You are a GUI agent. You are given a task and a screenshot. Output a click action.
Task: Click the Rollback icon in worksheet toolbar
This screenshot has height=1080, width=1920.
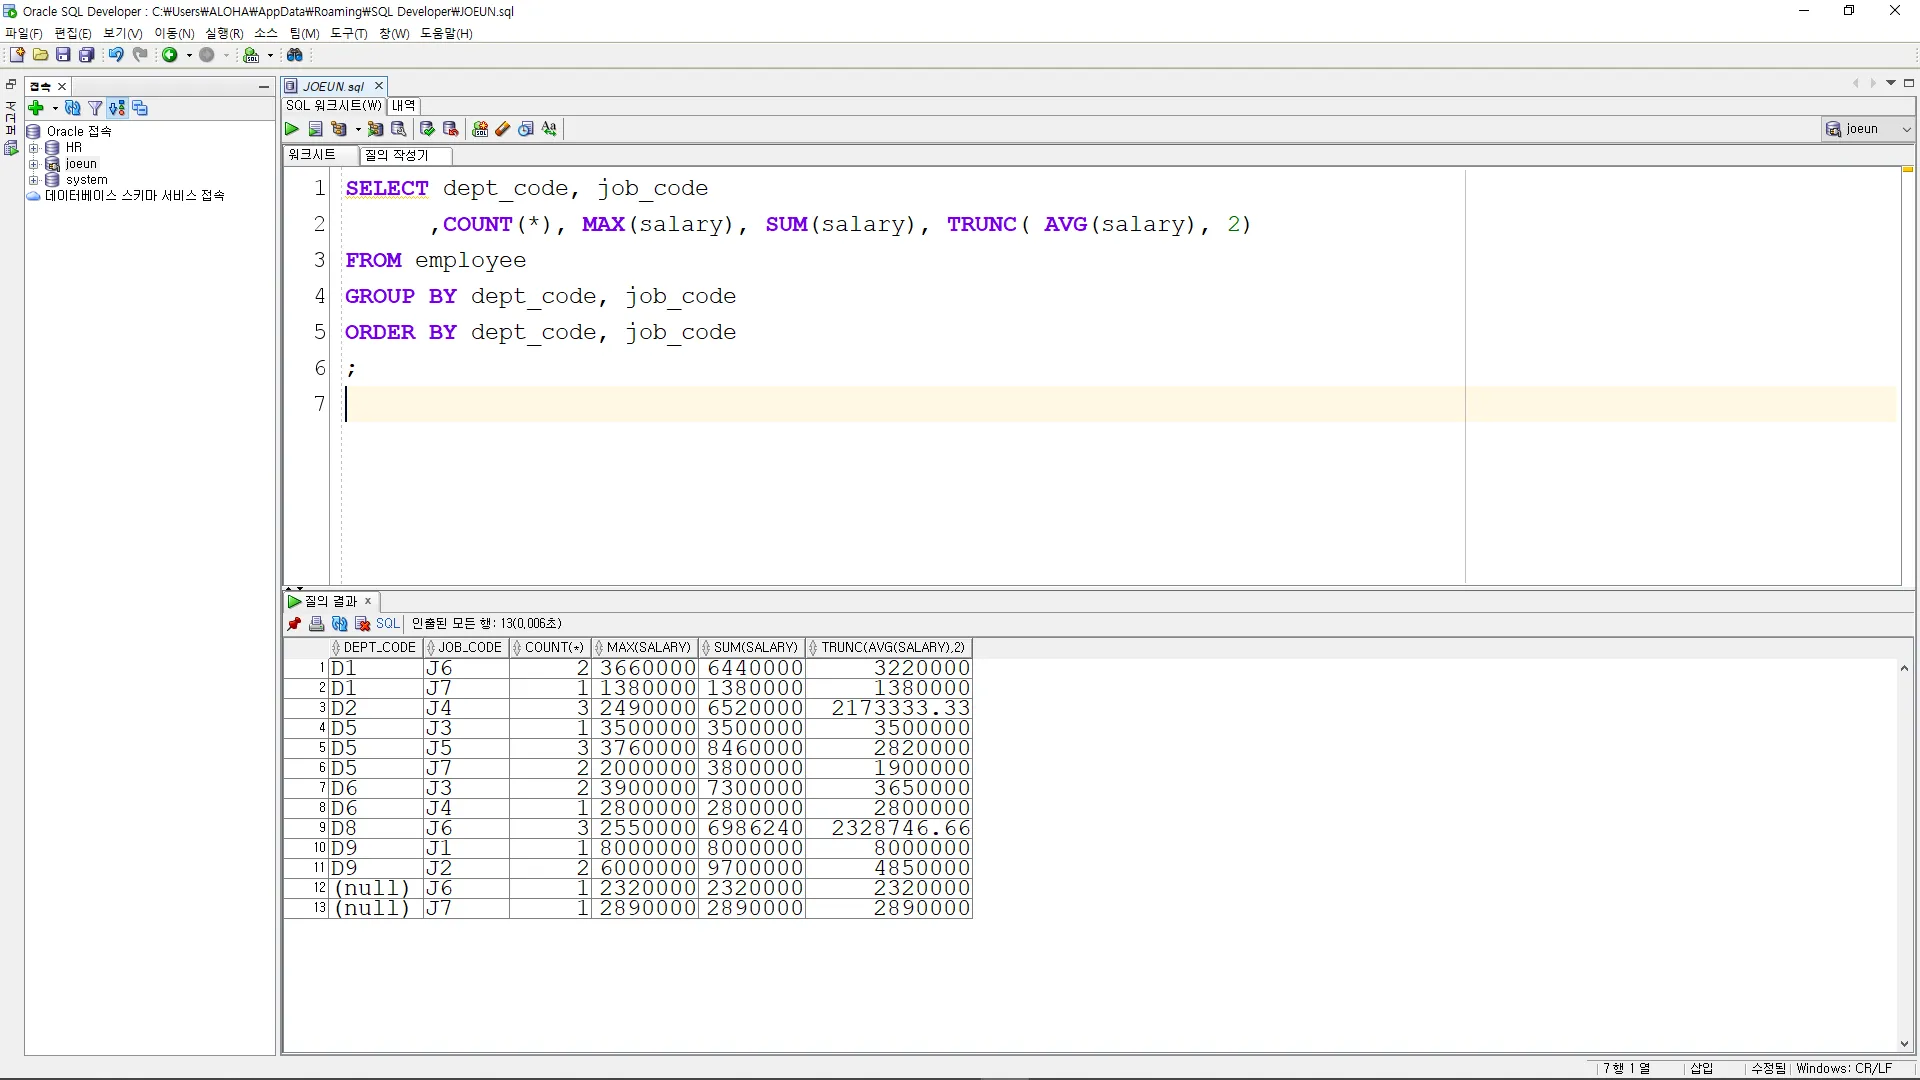(x=450, y=129)
